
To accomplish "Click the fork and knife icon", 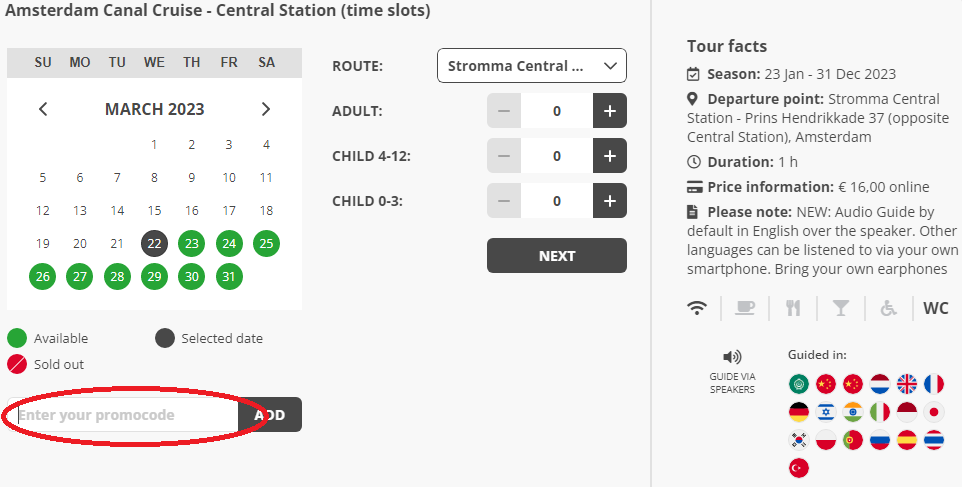I will 793,308.
